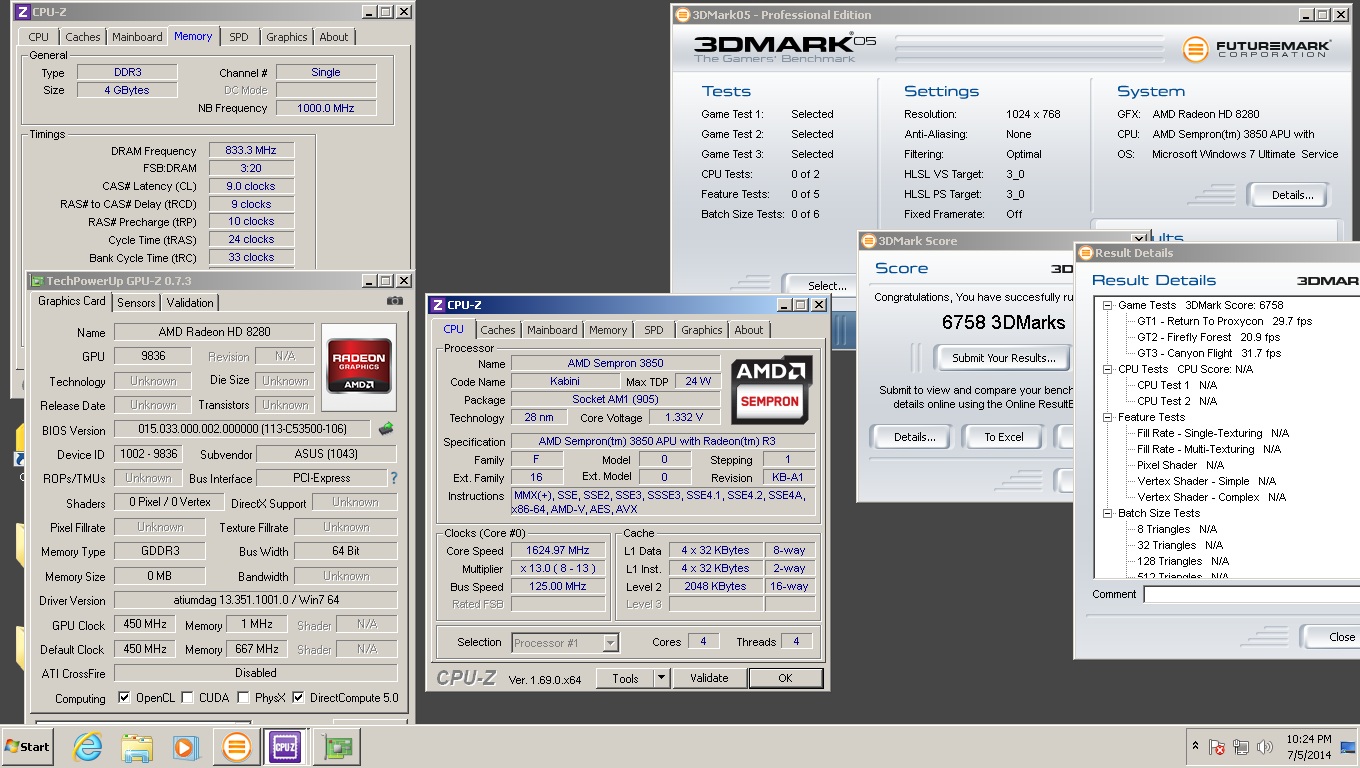1360x768 pixels.
Task: Switch to Sensors tab in GPU-Z
Action: tap(136, 302)
